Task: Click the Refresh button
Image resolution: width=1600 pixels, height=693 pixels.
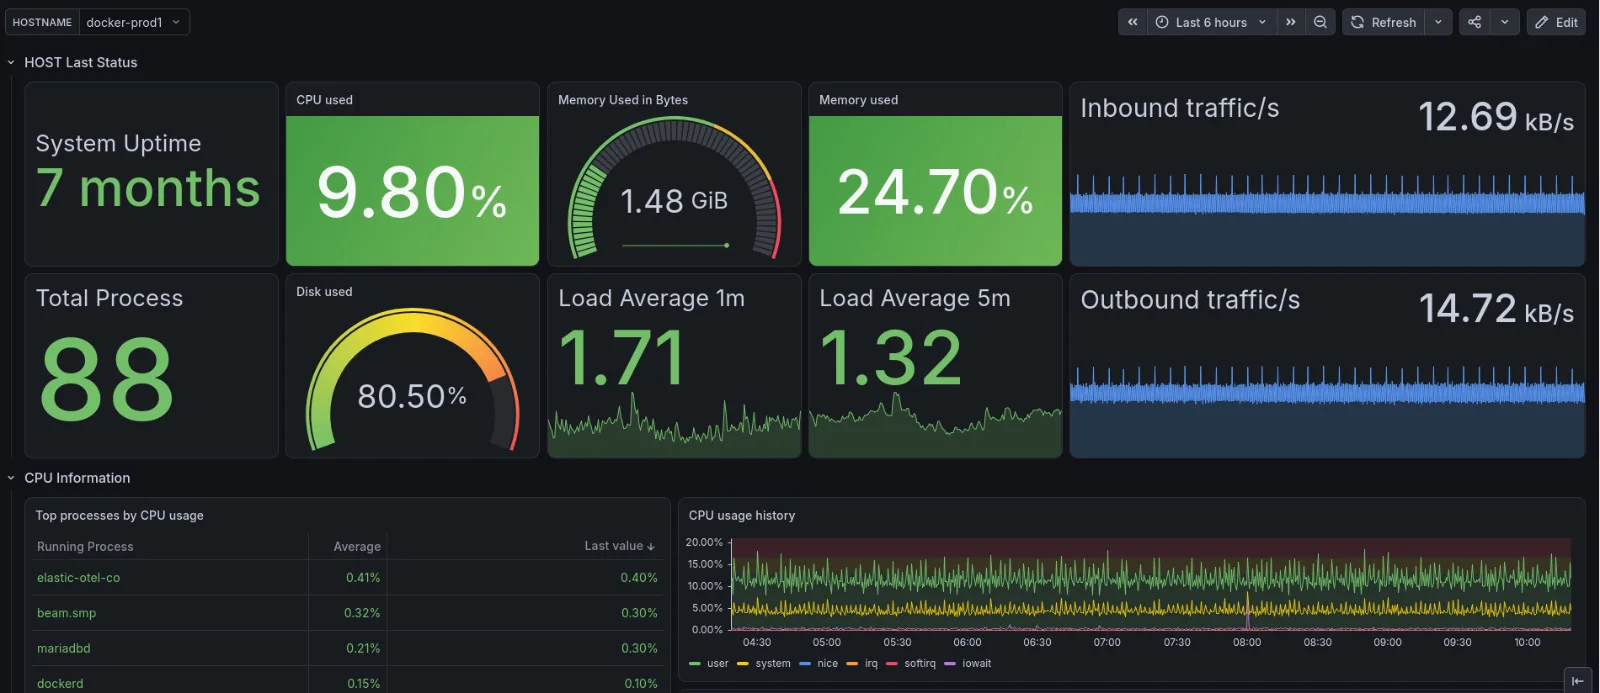Action: click(1384, 22)
